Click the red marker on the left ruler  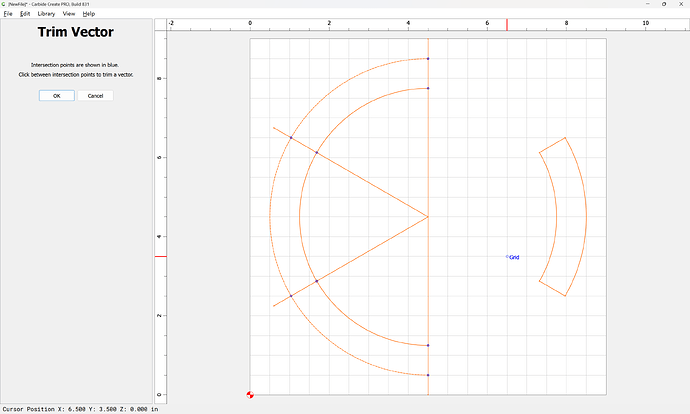[x=160, y=257]
